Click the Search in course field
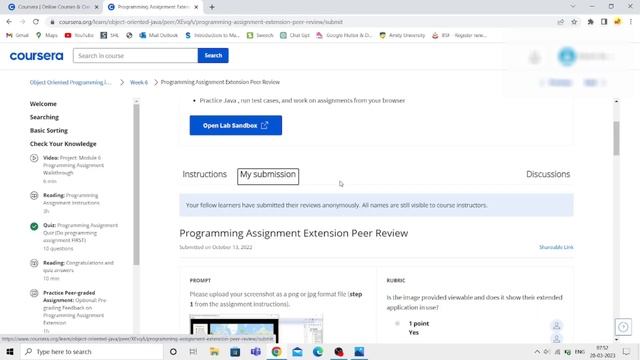The height and width of the screenshot is (360, 640). tap(136, 56)
